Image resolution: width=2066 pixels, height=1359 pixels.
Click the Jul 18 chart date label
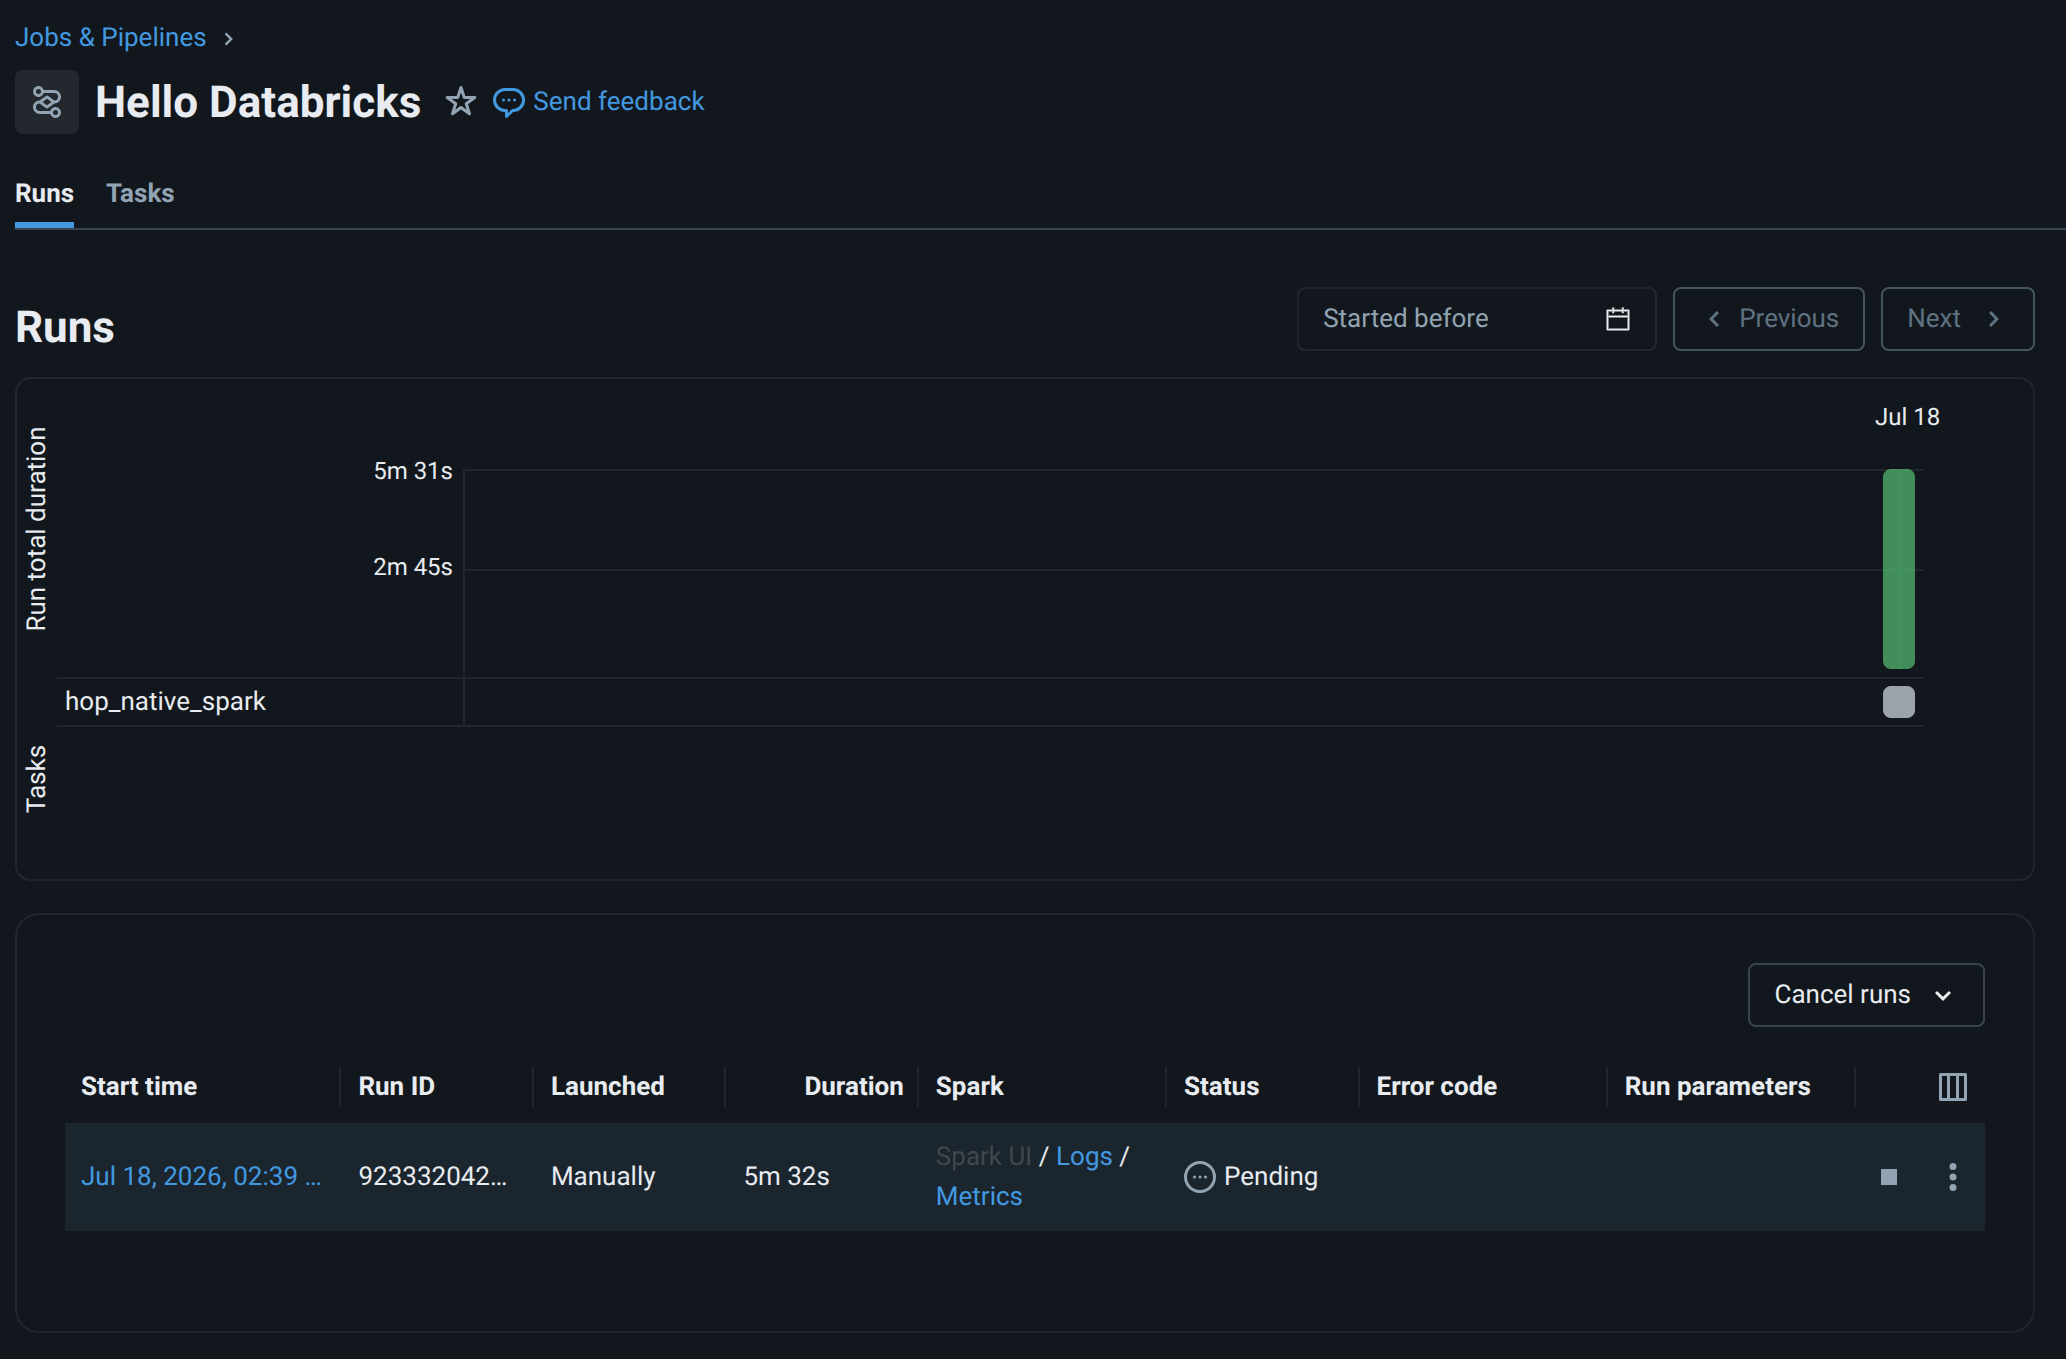click(x=1906, y=417)
